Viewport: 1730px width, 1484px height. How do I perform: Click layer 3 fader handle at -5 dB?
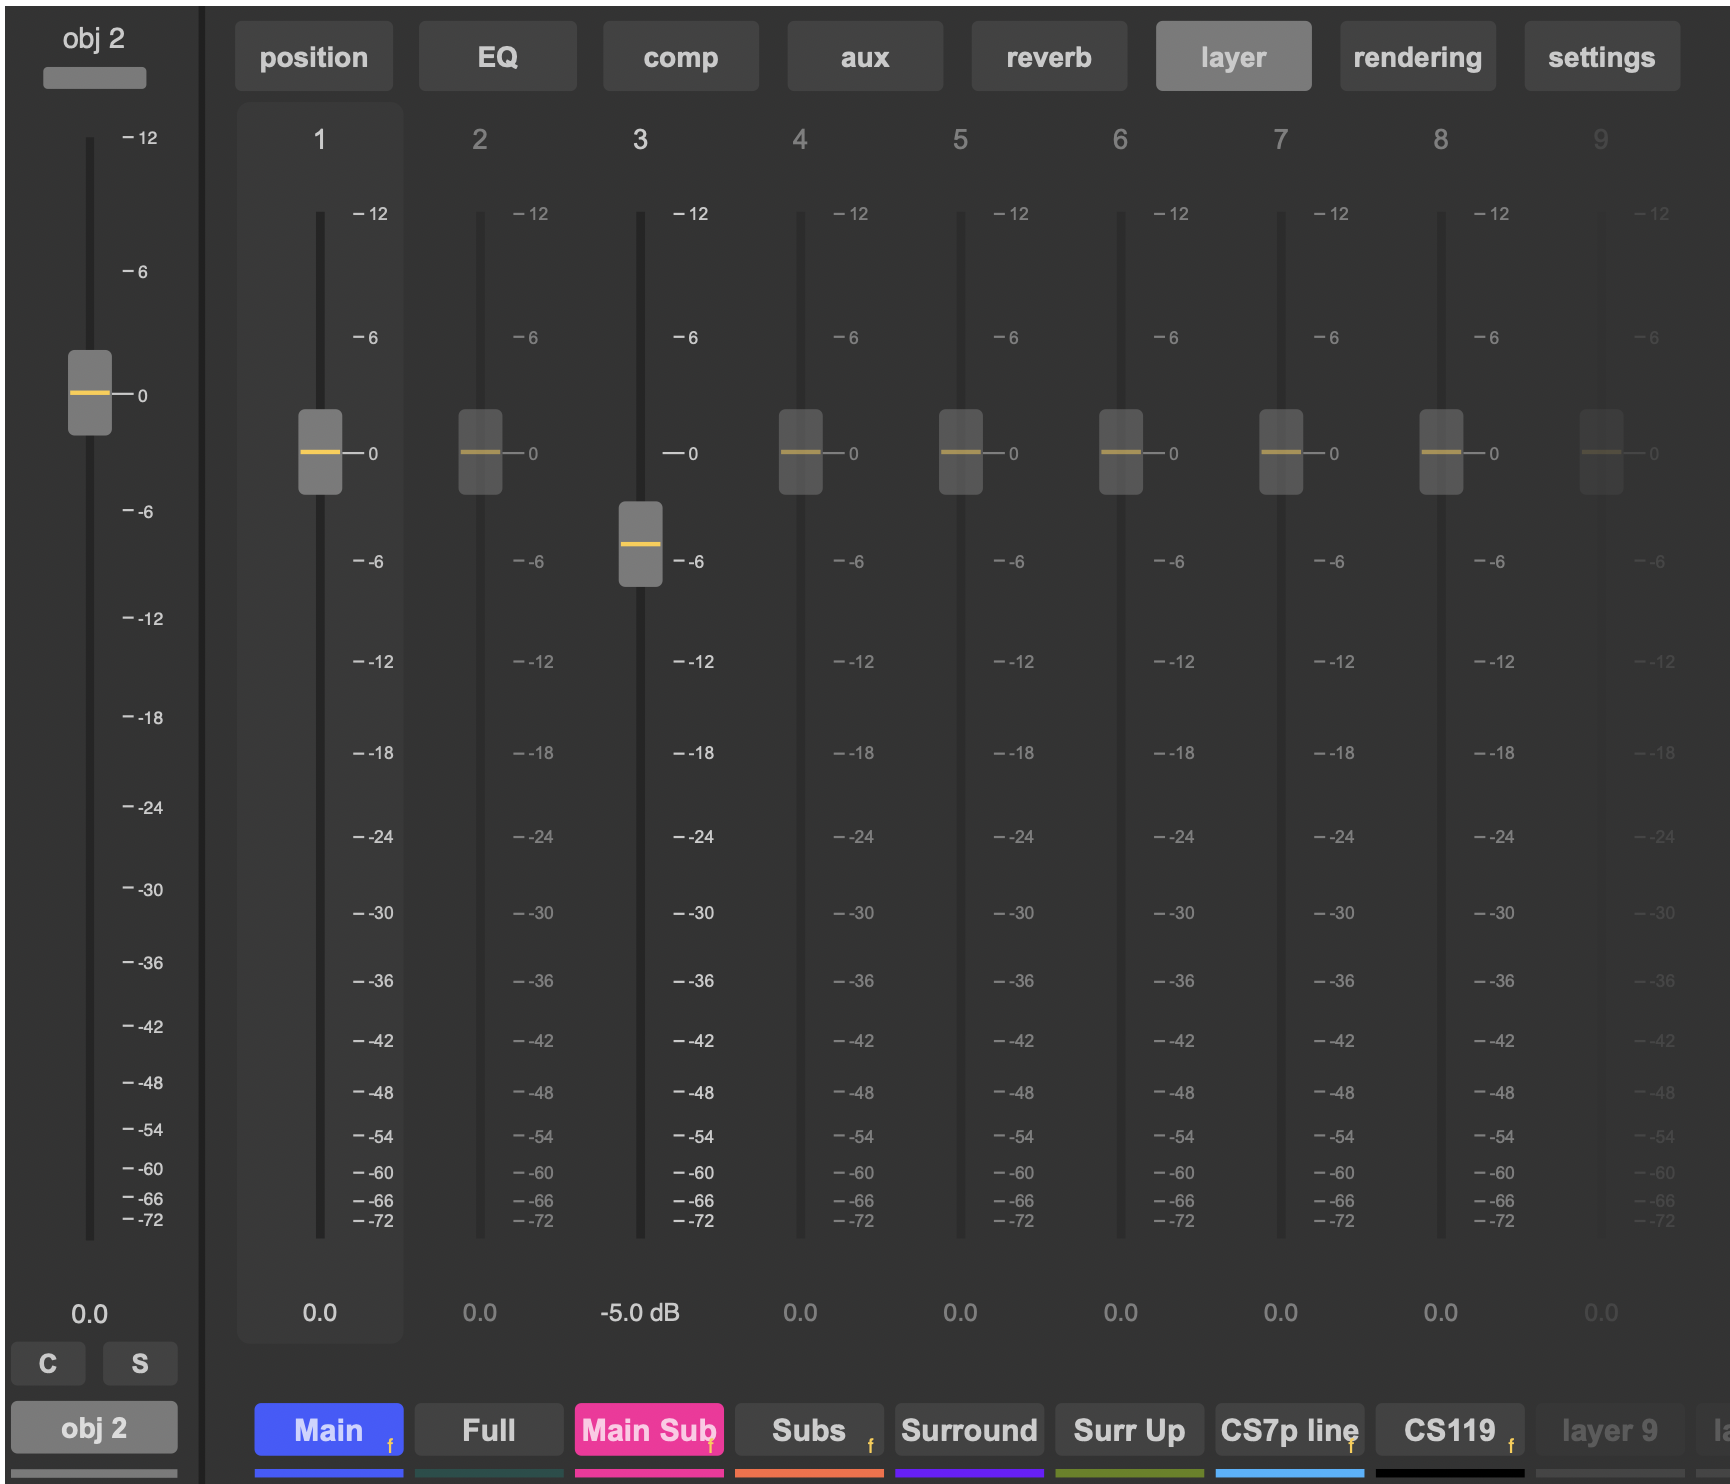(x=640, y=544)
